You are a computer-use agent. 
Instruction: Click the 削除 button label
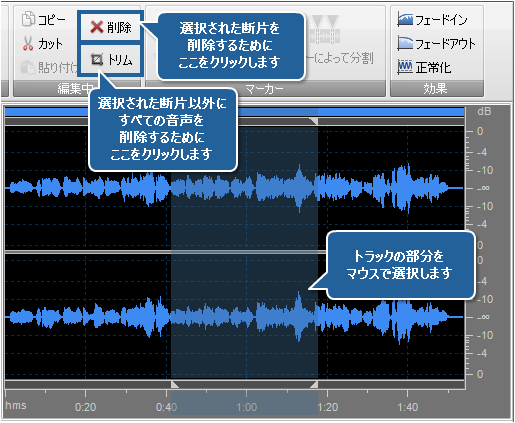coord(119,27)
